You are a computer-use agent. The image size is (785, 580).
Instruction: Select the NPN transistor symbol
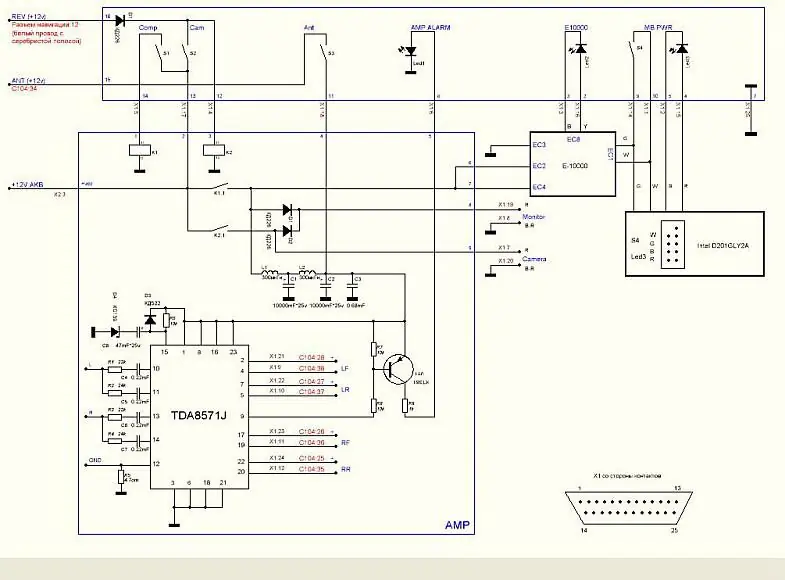[399, 370]
